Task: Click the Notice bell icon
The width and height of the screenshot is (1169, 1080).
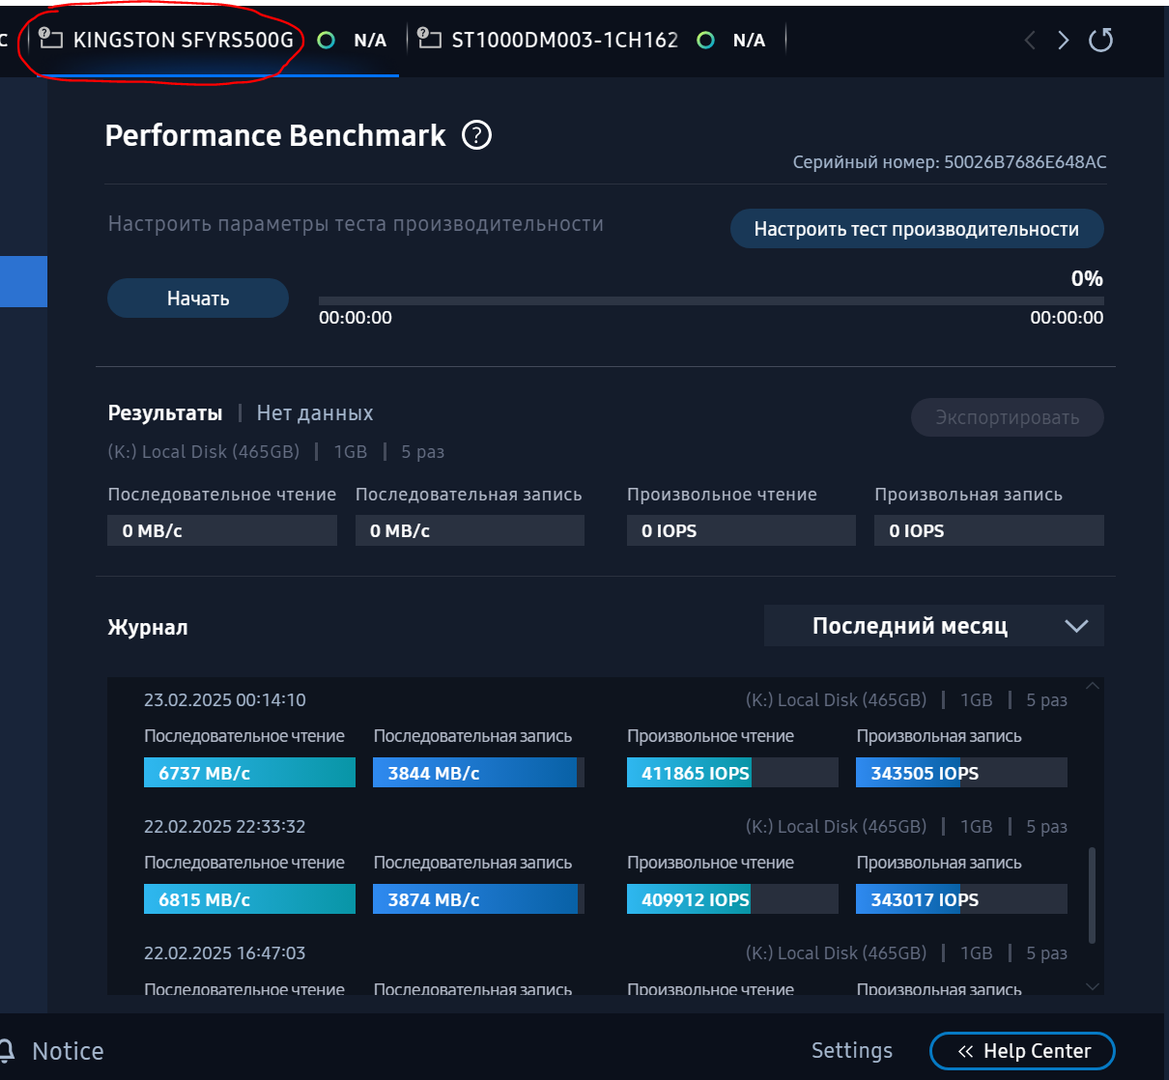Action: coord(6,1051)
